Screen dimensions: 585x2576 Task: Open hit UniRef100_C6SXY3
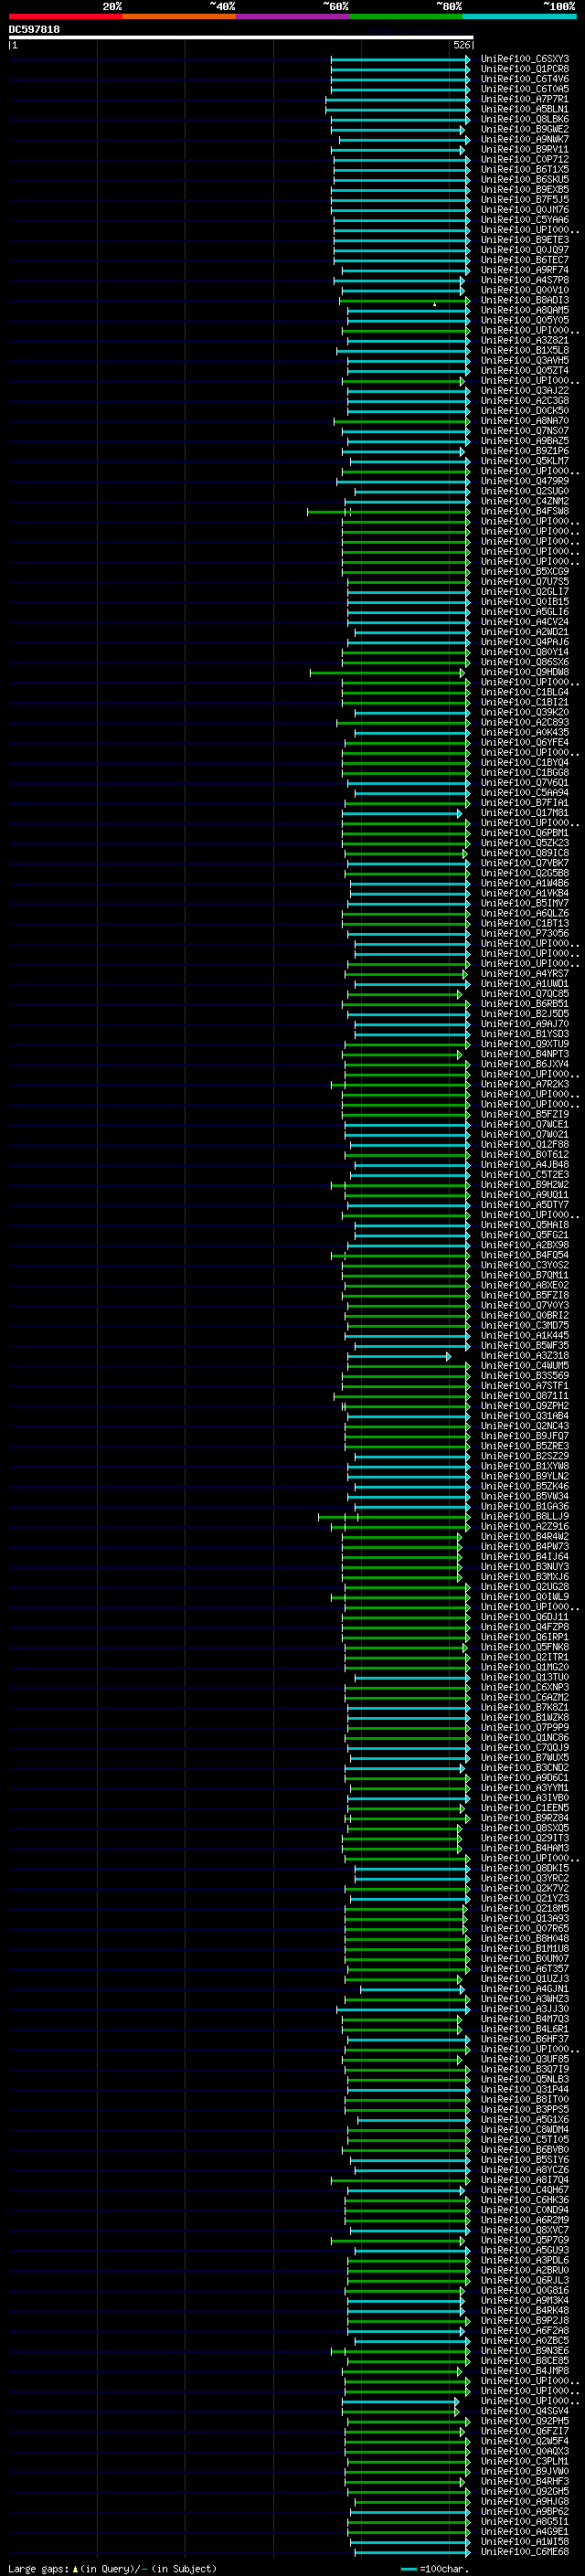click(x=524, y=59)
